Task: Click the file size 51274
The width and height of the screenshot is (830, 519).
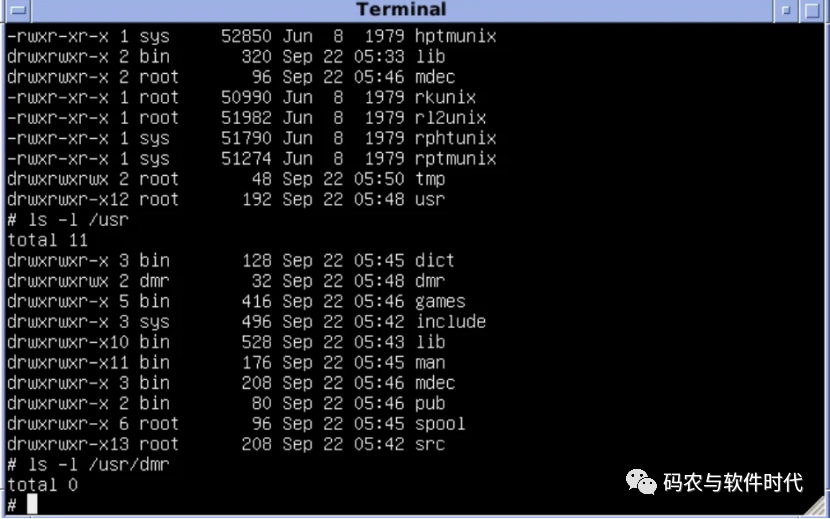Action: click(x=246, y=159)
